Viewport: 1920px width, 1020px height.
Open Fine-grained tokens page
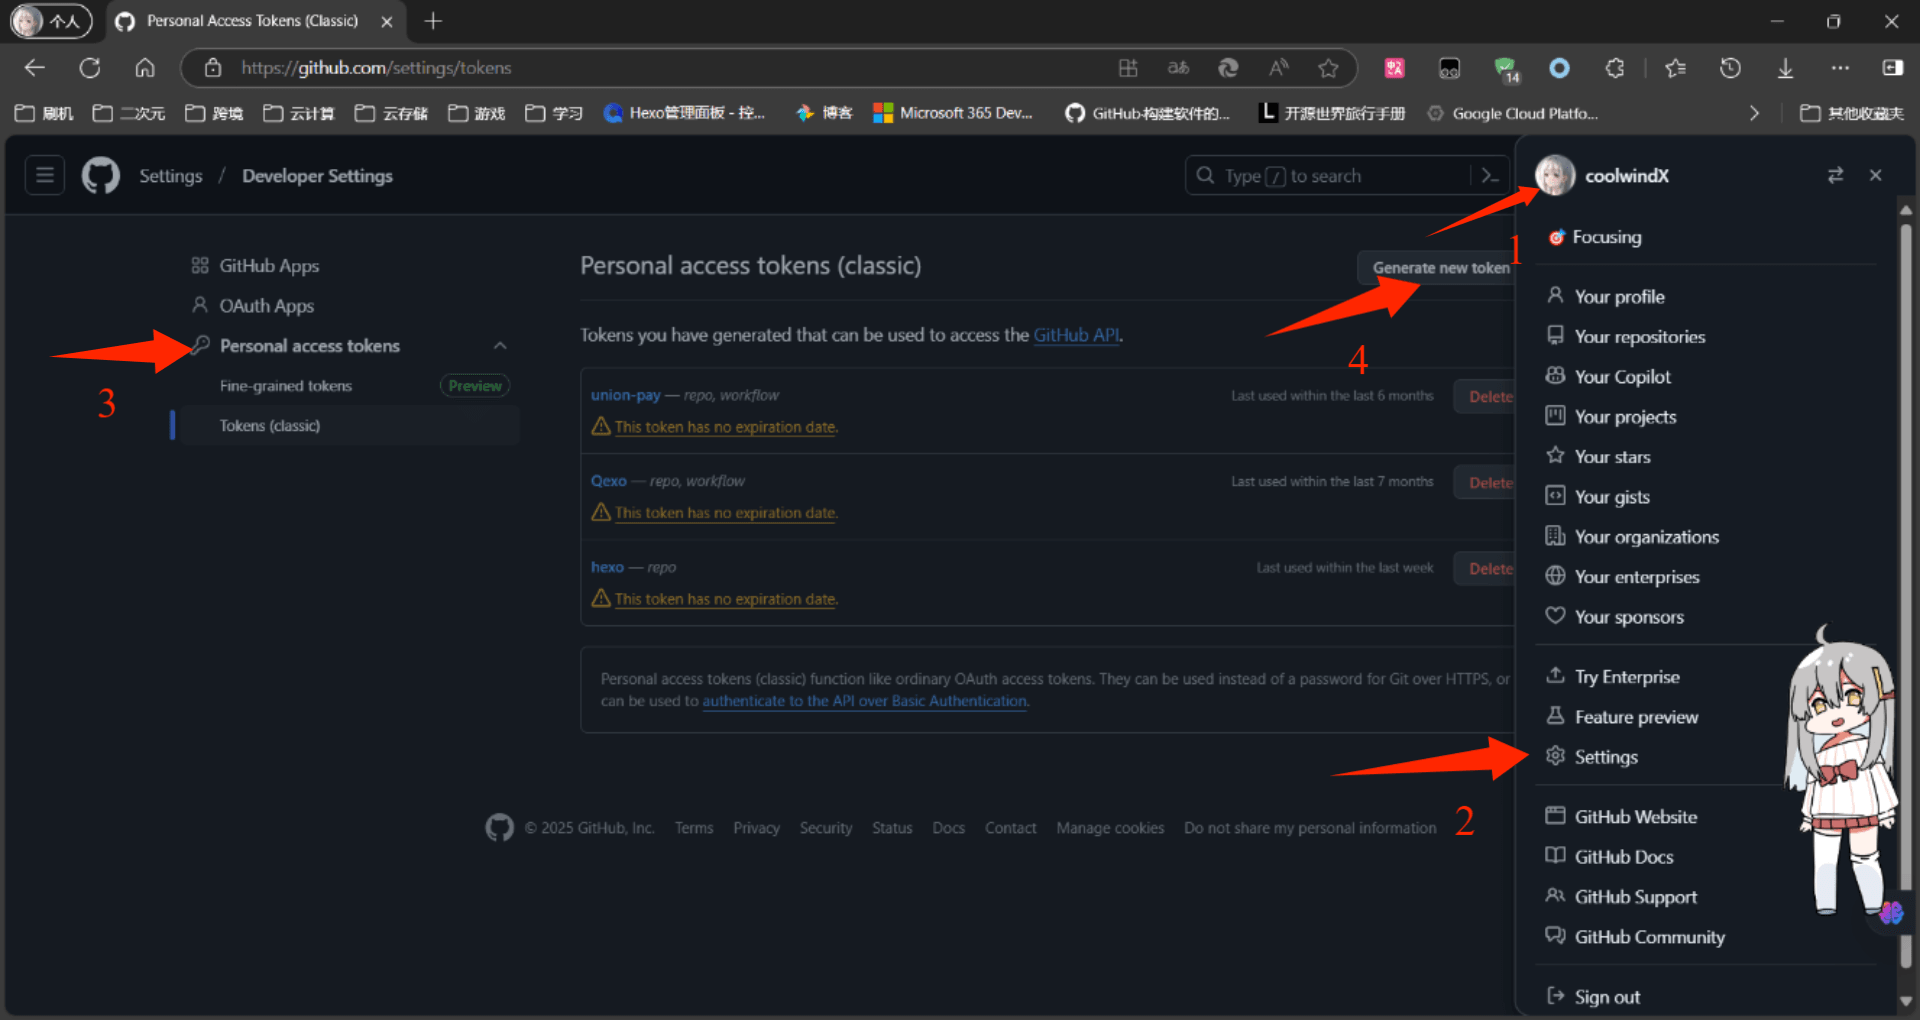(286, 386)
